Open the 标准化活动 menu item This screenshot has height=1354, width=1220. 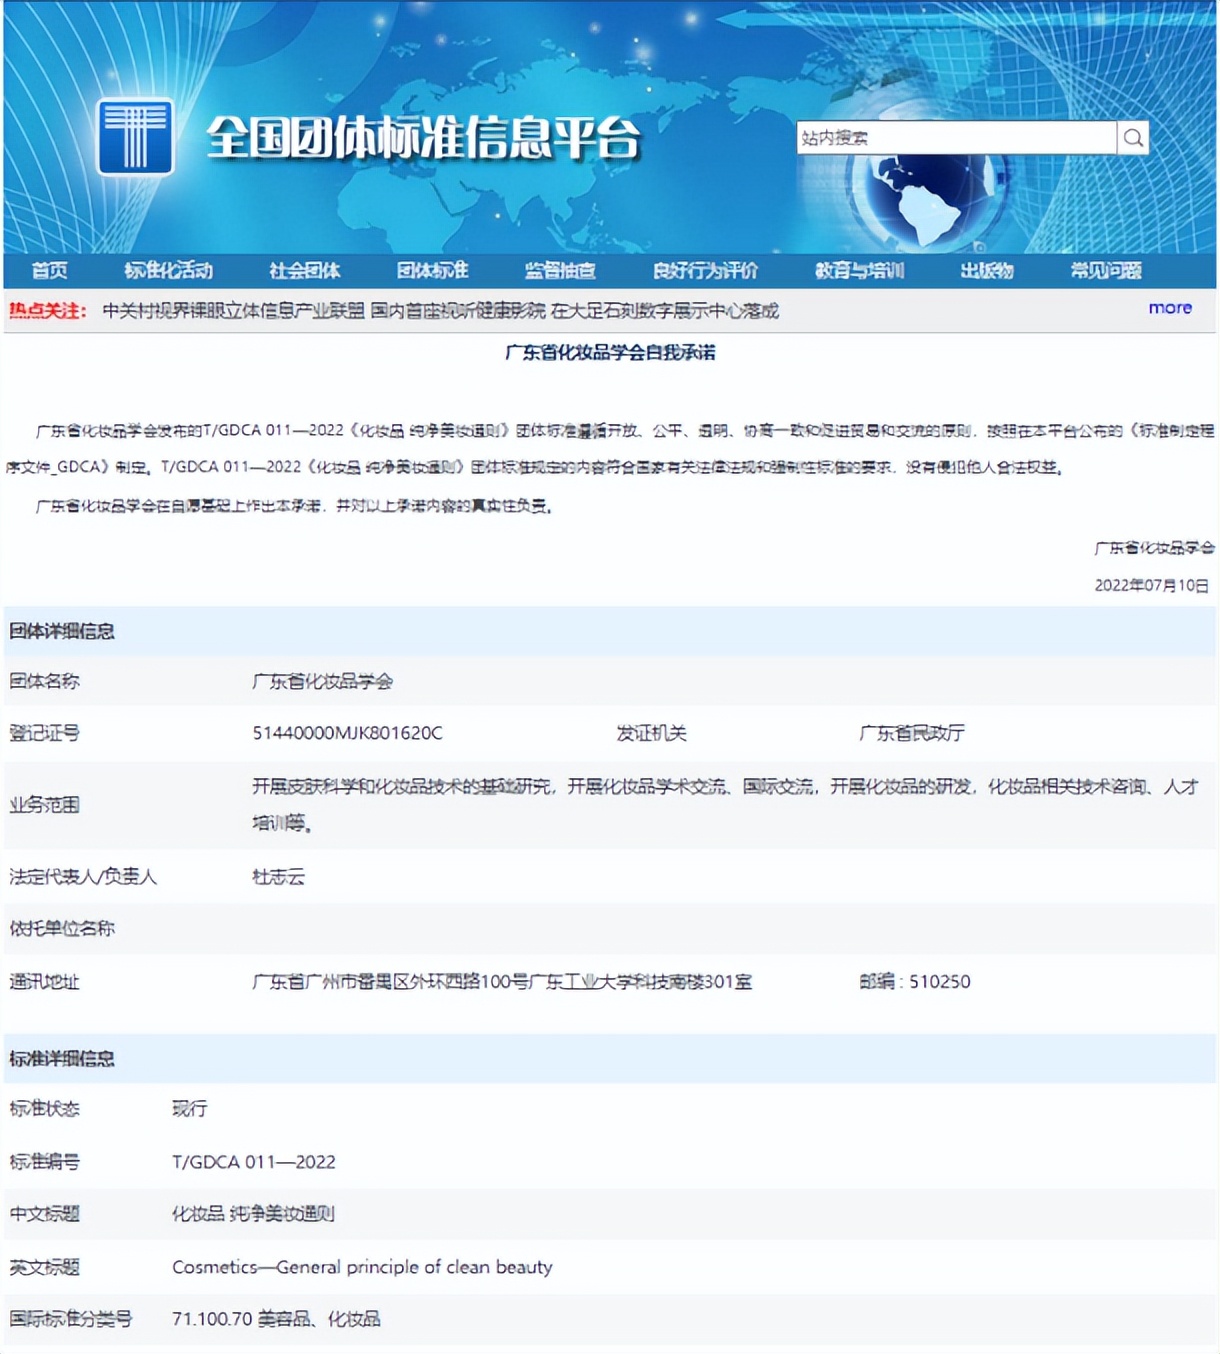(168, 270)
